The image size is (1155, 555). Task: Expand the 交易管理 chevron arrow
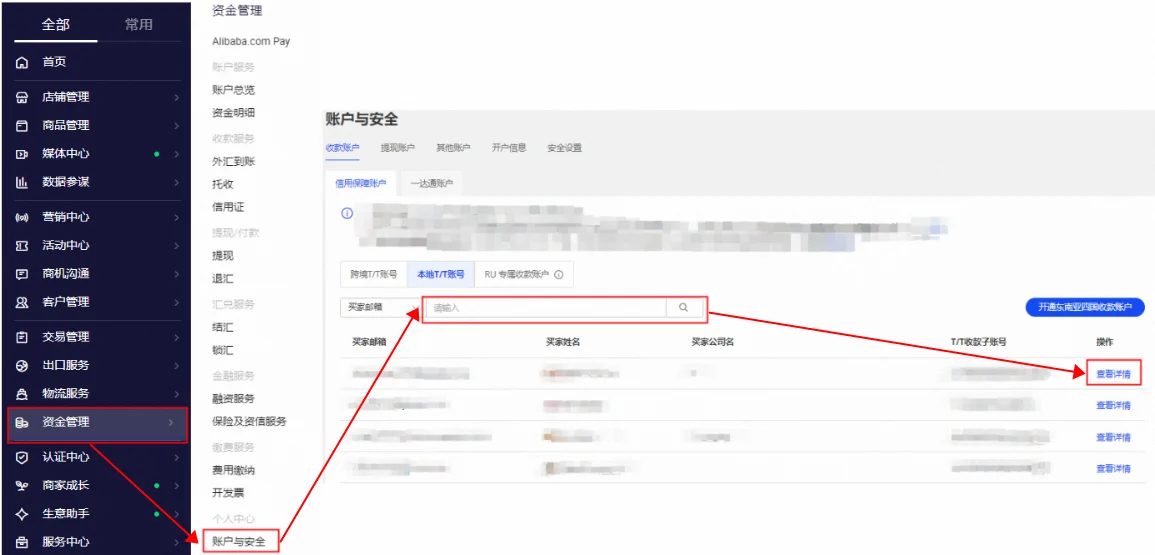pos(176,338)
